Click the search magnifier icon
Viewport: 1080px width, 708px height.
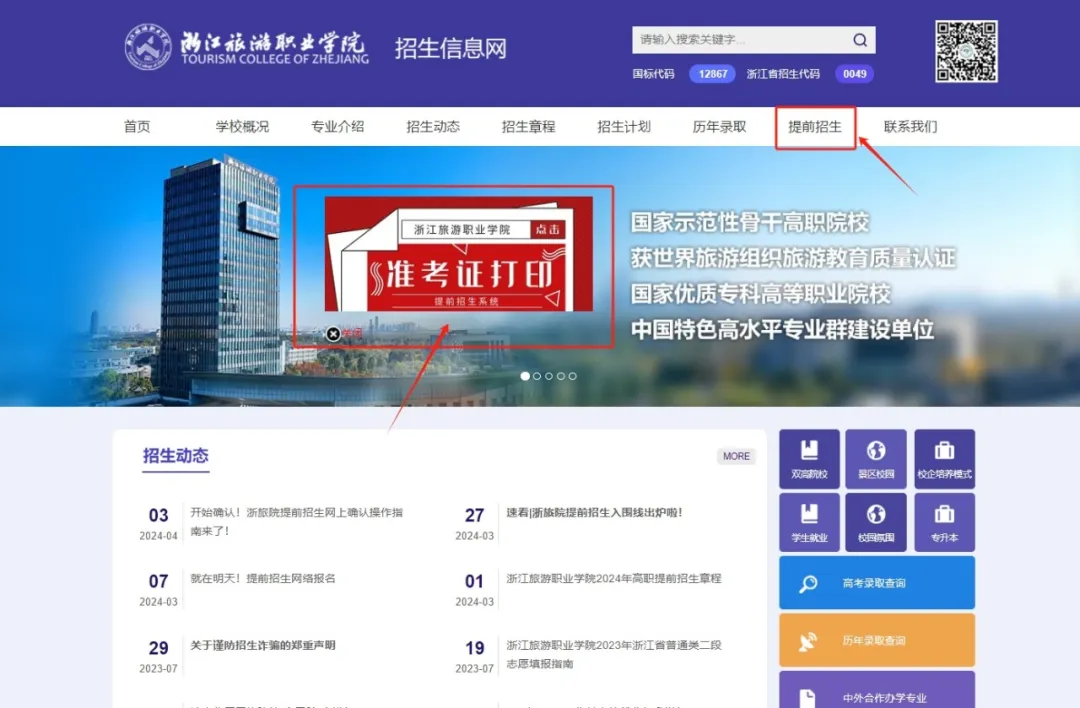859,40
